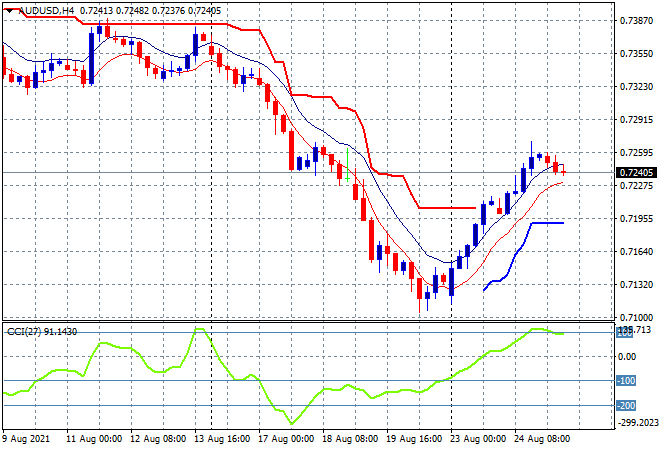Click the 0.71640 price axis label
660x450 pixels.
pyautogui.click(x=636, y=252)
